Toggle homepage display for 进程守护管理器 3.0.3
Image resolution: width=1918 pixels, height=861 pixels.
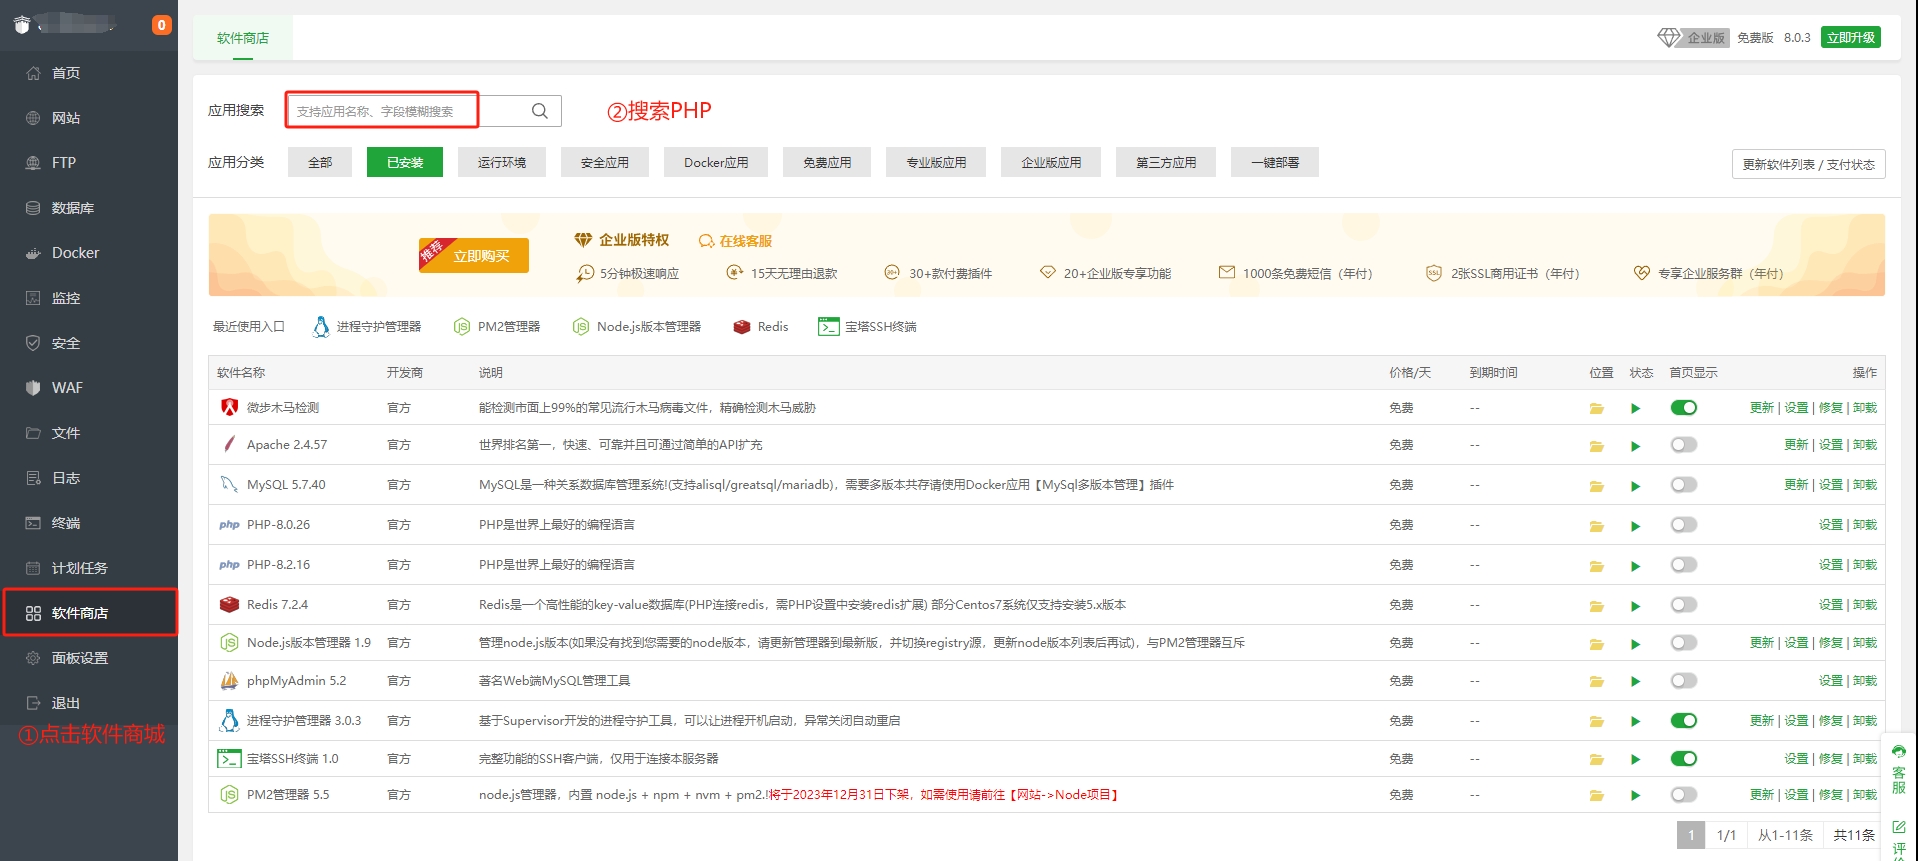click(1684, 720)
